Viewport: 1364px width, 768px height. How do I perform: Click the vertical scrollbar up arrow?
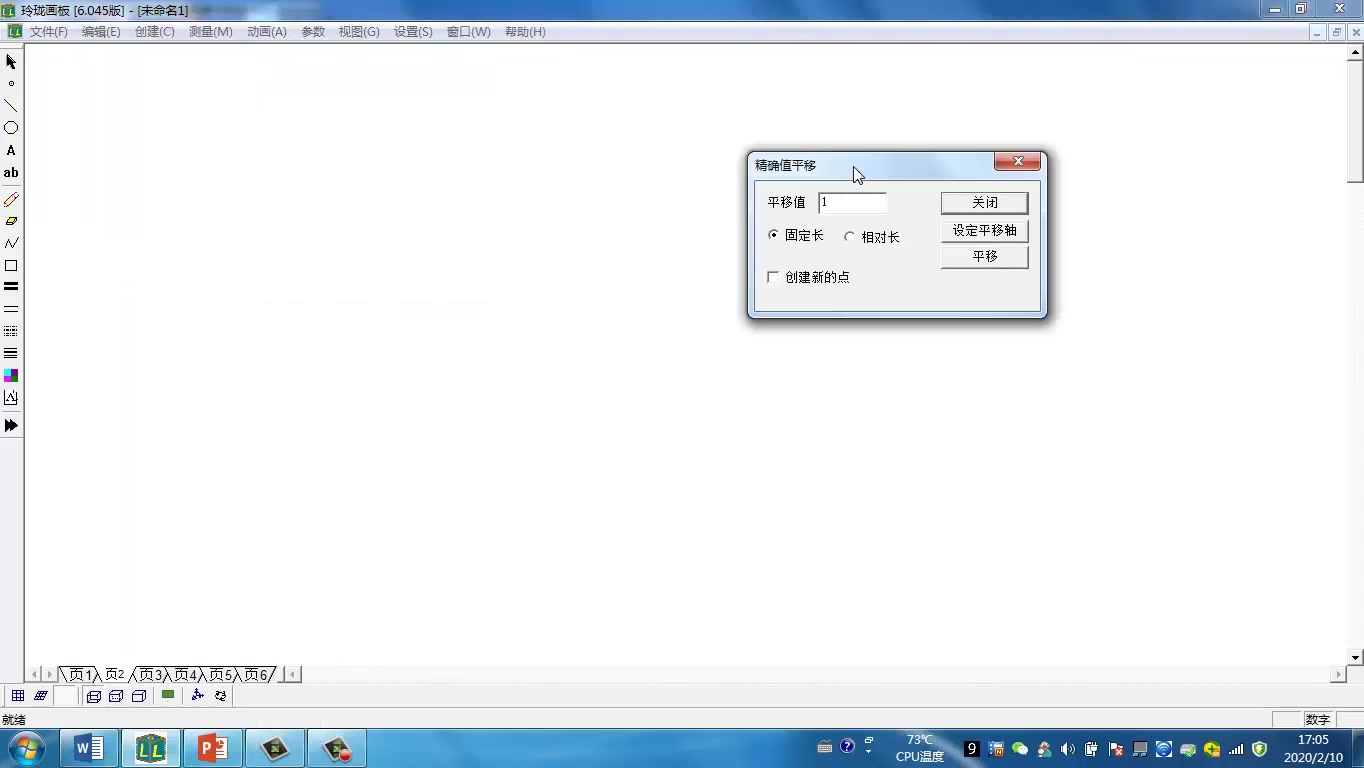tap(1355, 53)
